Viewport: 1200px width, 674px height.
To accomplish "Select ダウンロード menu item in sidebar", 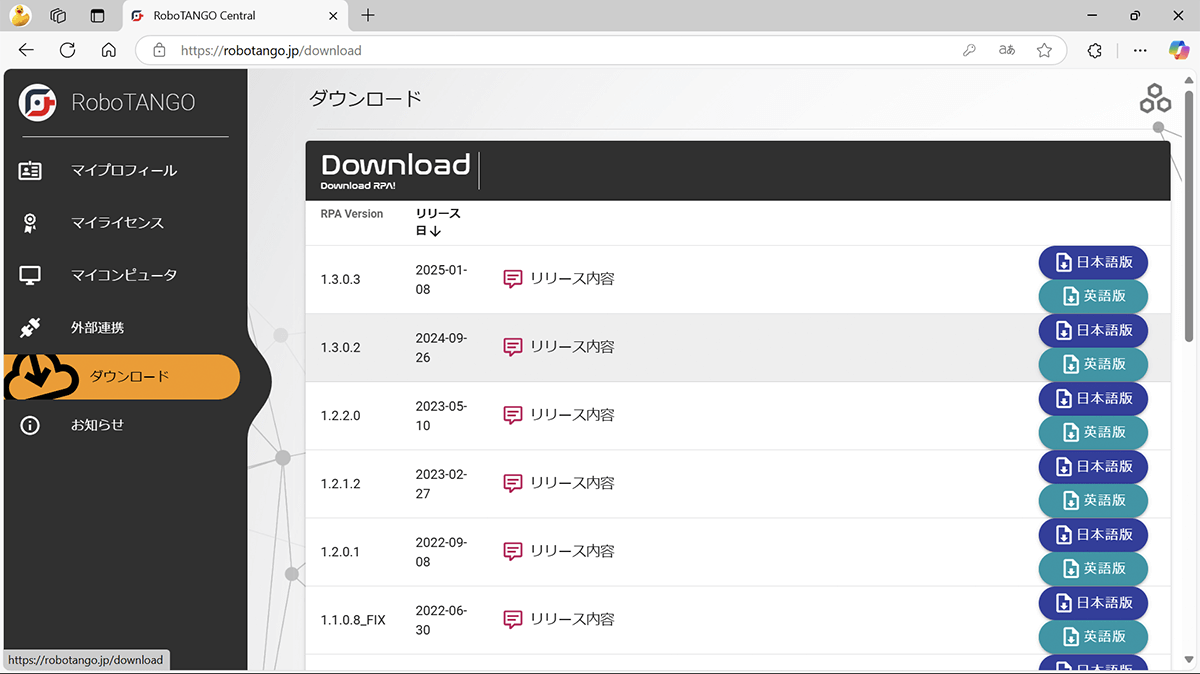I will click(x=122, y=377).
